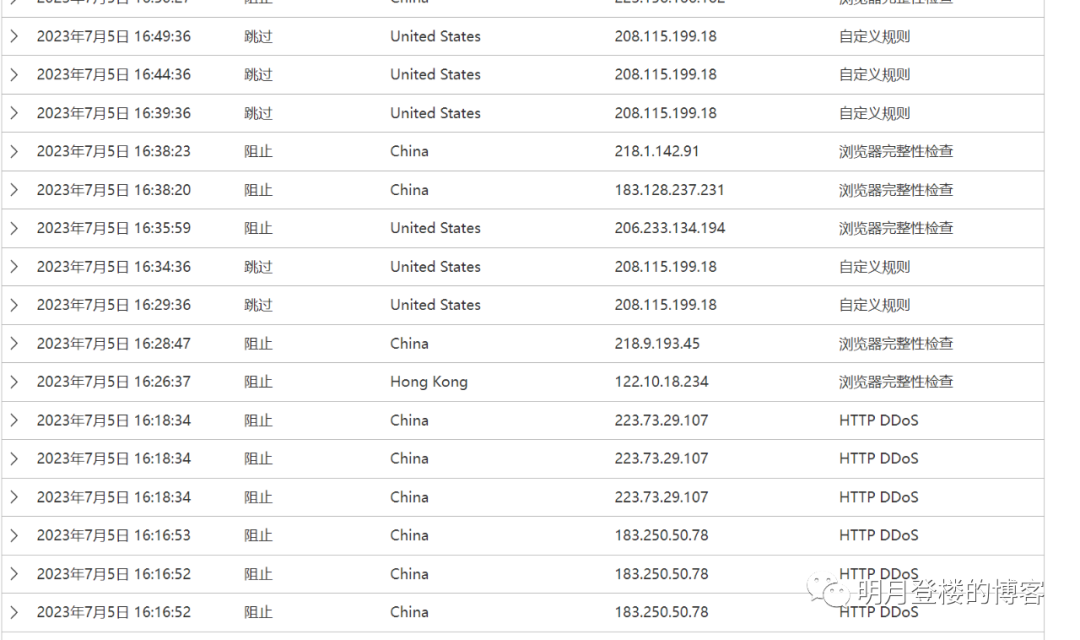
Task: Click the 阻止 action at 16:18:34
Action: click(x=258, y=420)
